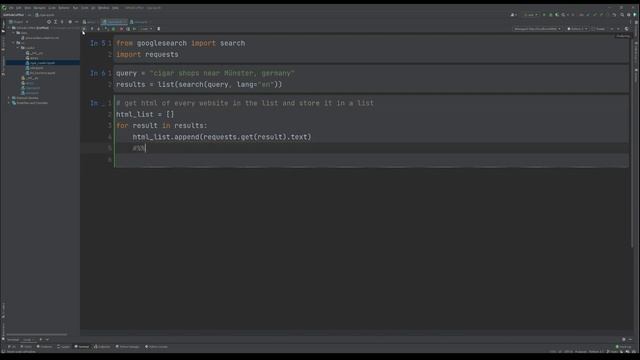
Task: Open the Refactor menu
Action: (x=64, y=8)
